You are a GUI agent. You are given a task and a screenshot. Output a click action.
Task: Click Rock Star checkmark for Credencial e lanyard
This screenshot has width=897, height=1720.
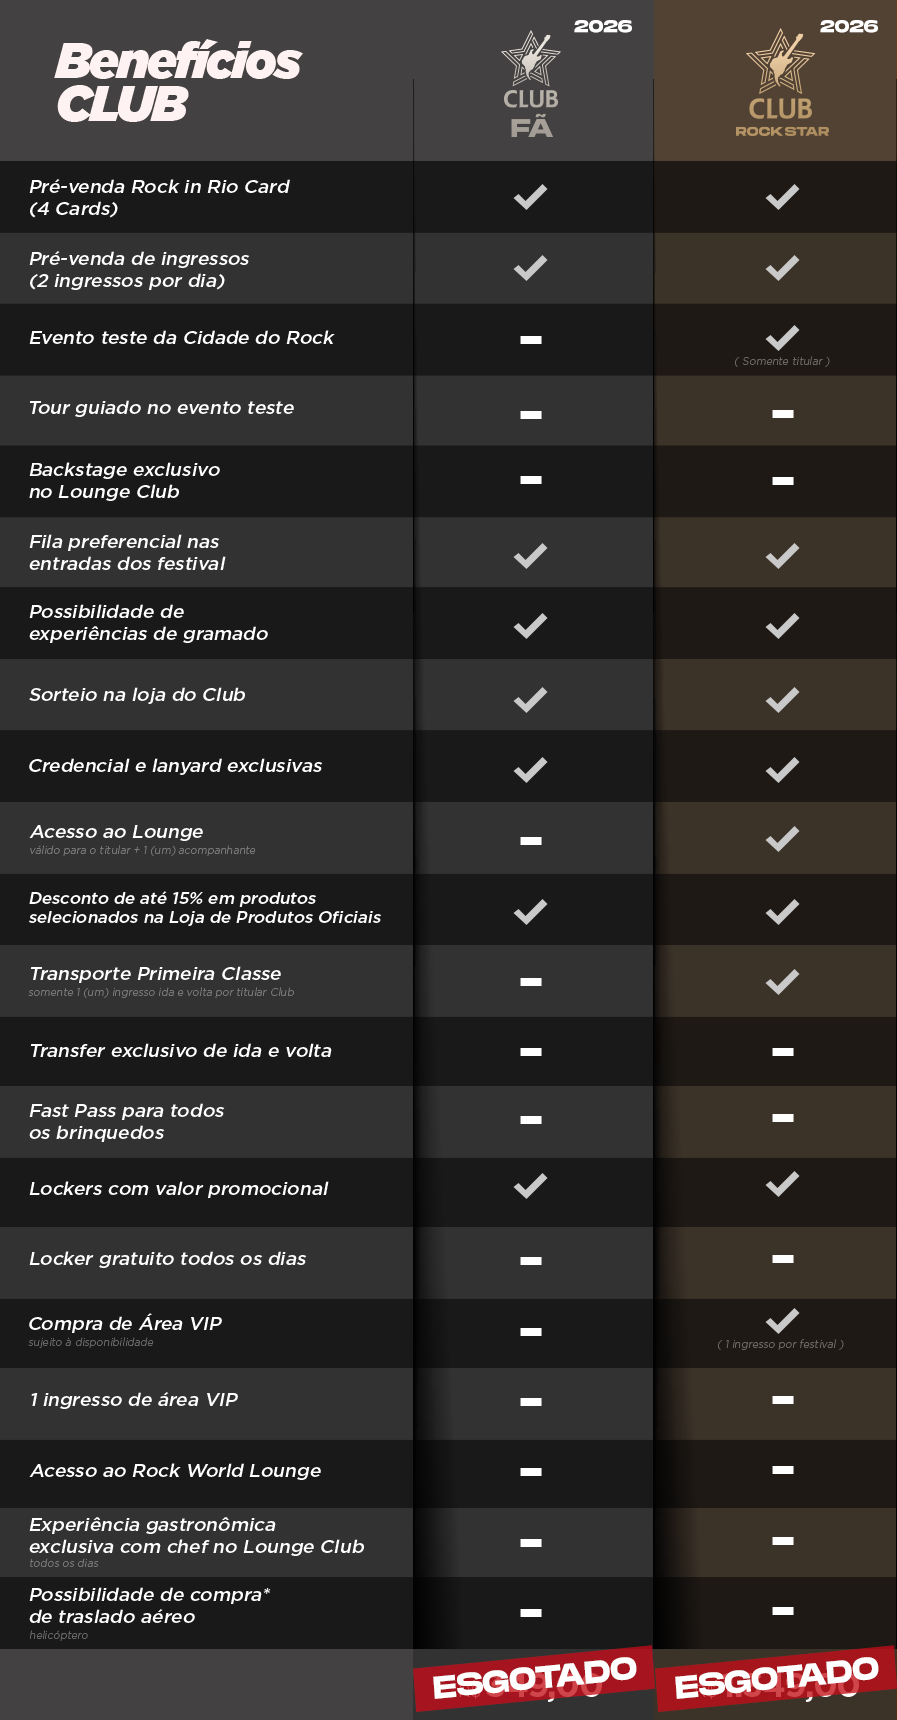tap(782, 769)
